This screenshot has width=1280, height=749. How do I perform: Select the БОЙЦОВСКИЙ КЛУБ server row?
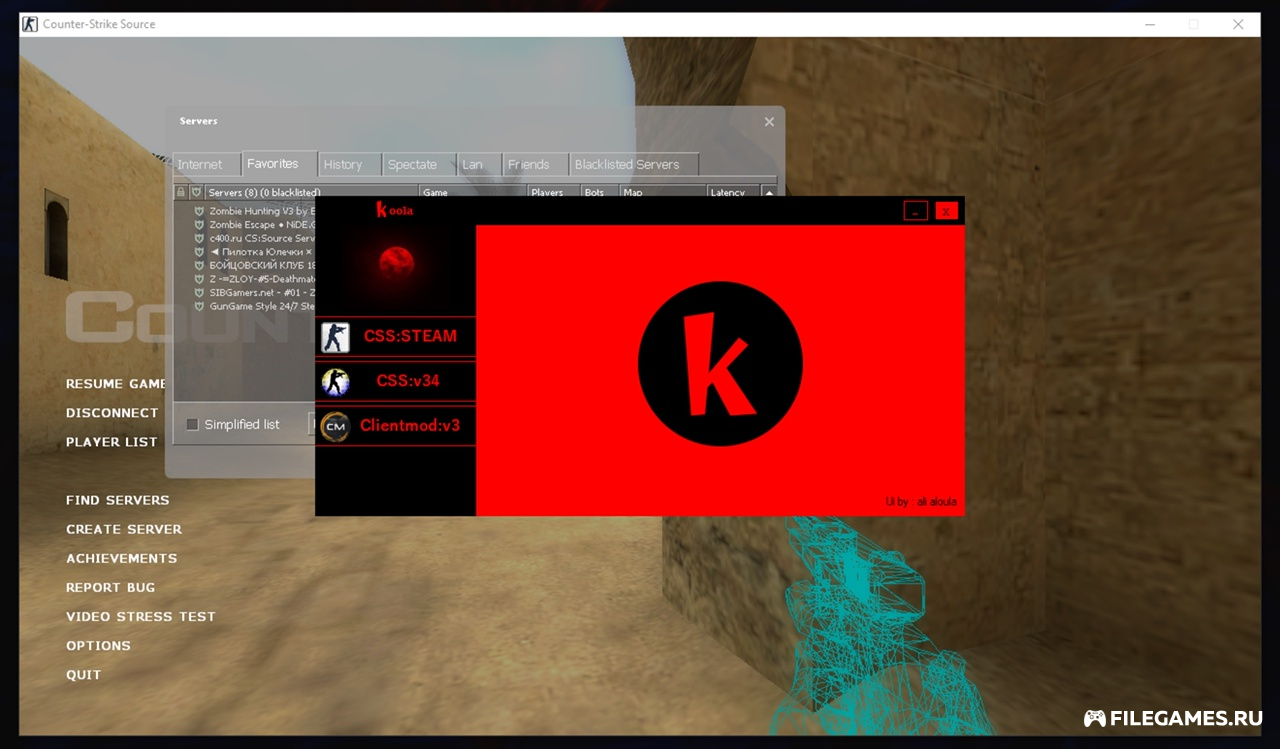(246, 265)
